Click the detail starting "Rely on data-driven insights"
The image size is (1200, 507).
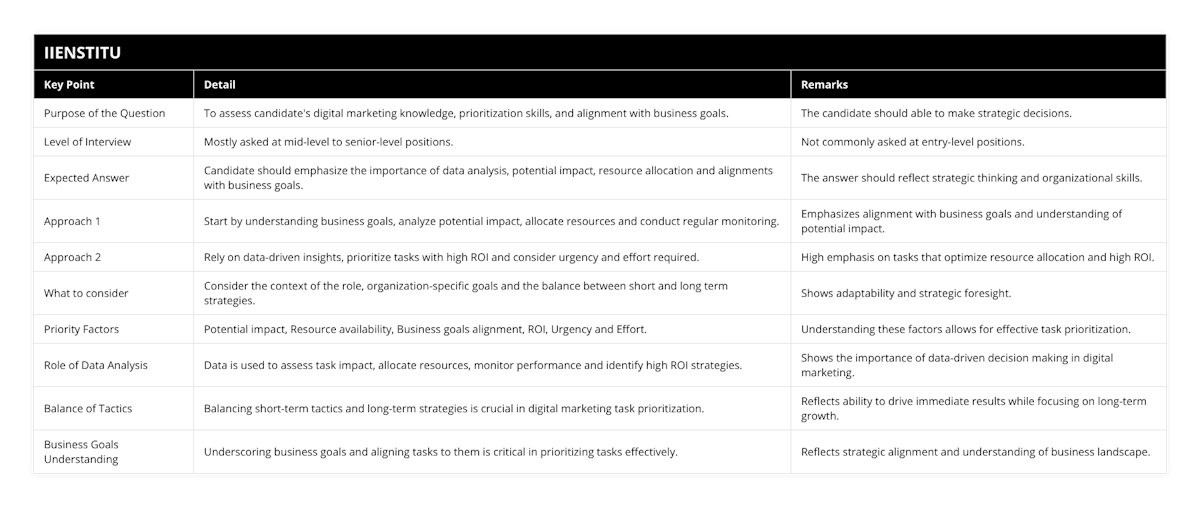[451, 257]
